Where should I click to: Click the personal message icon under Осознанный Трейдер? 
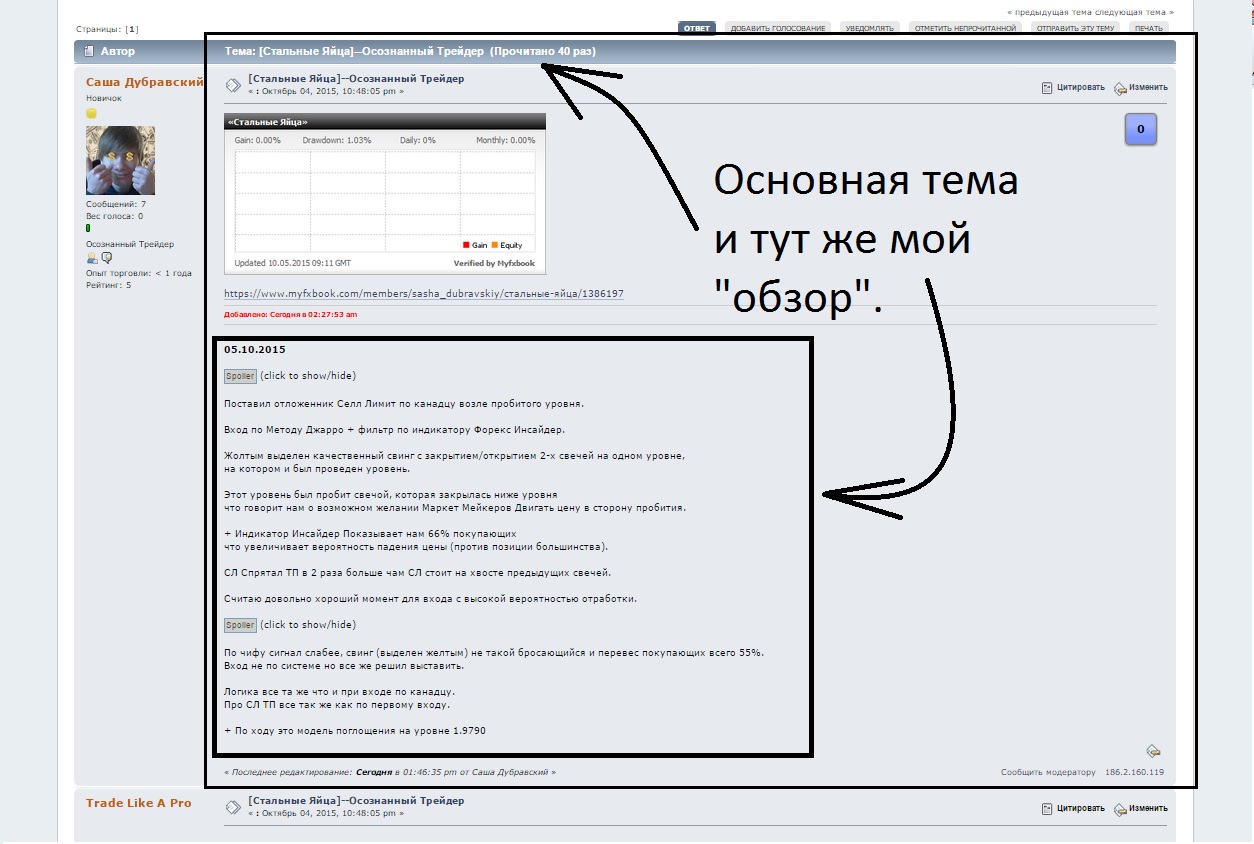tap(106, 258)
